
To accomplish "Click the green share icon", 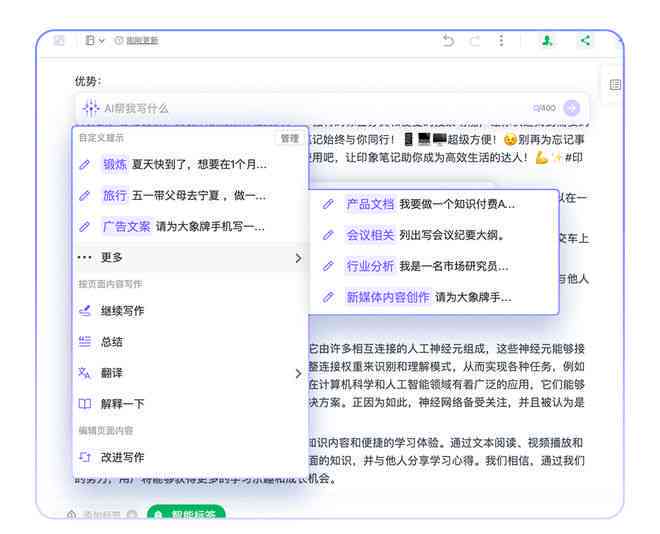I will tap(585, 41).
